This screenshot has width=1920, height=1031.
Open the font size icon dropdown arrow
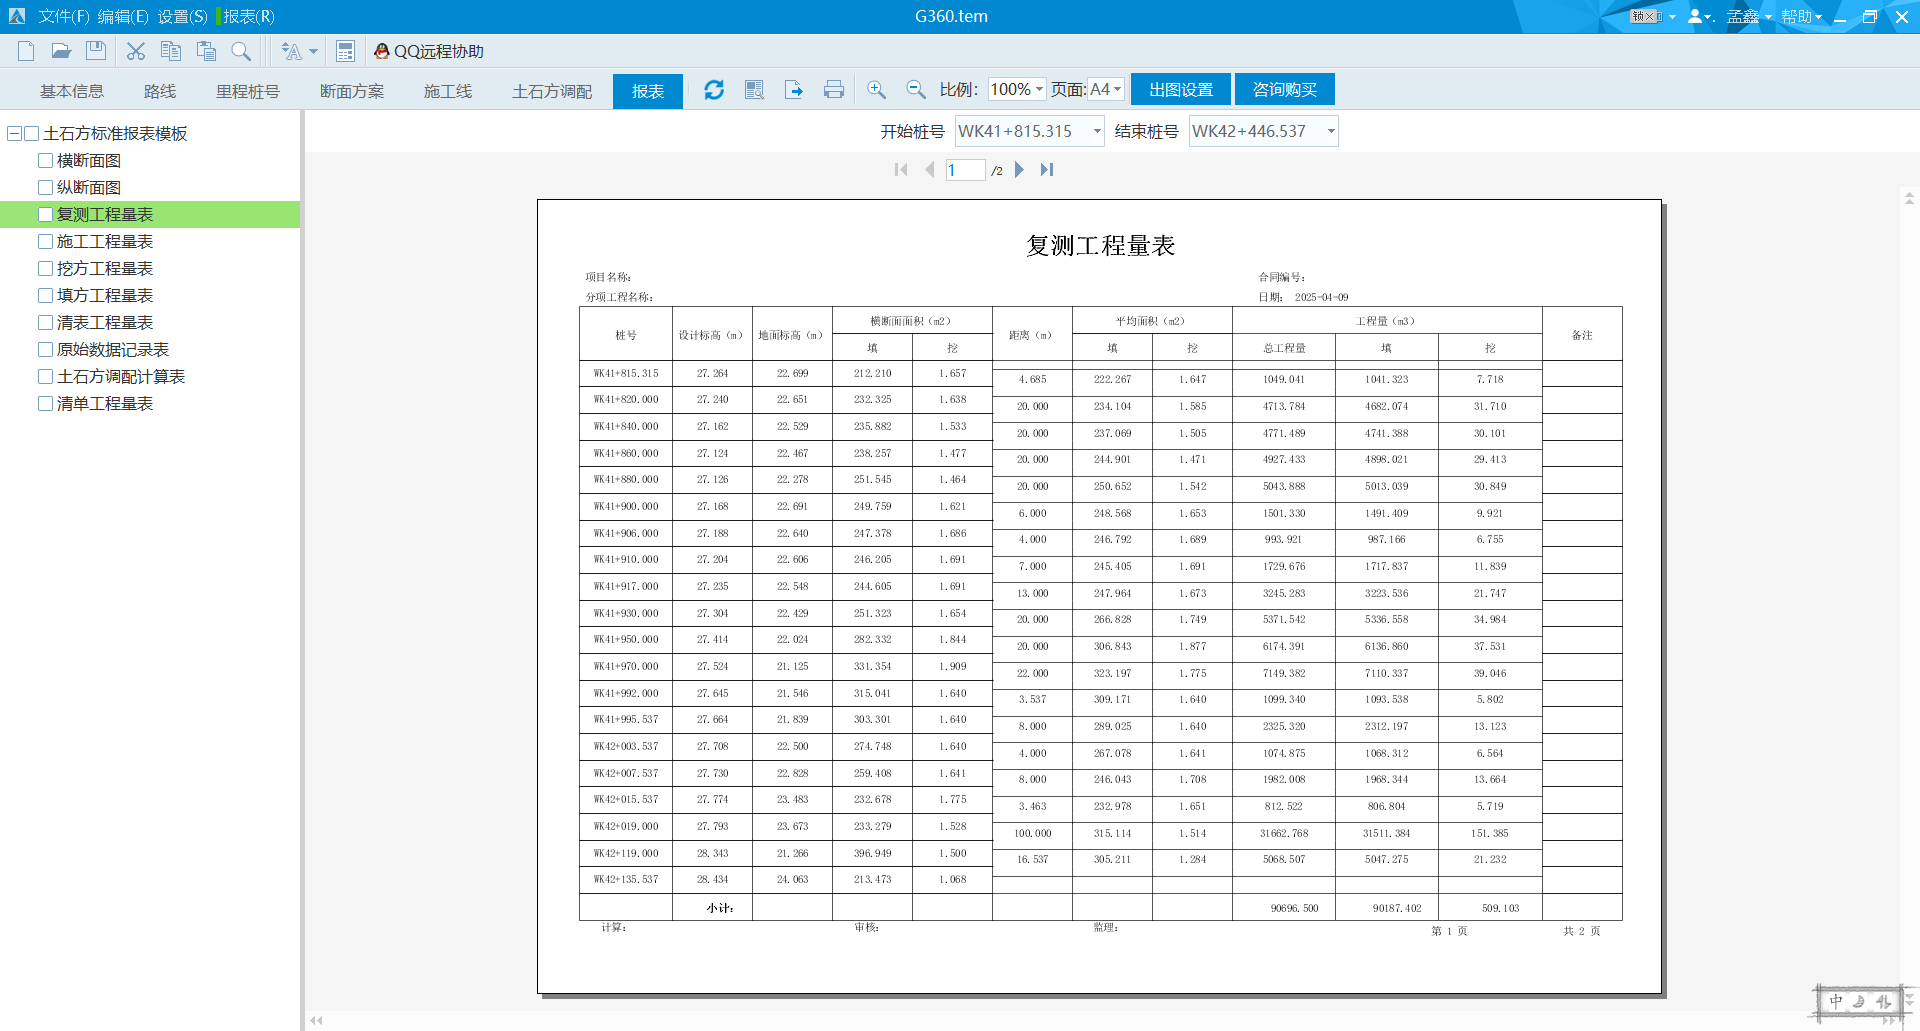[x=313, y=51]
